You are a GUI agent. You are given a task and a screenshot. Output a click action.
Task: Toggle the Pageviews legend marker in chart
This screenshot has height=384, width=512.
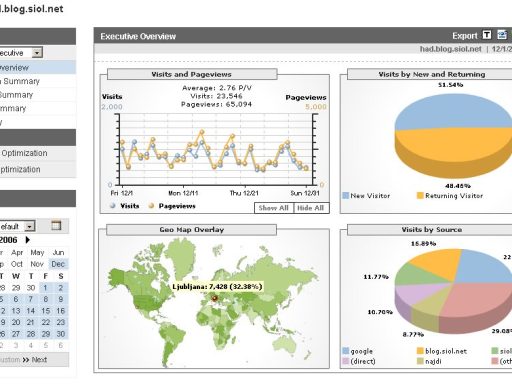coord(151,206)
